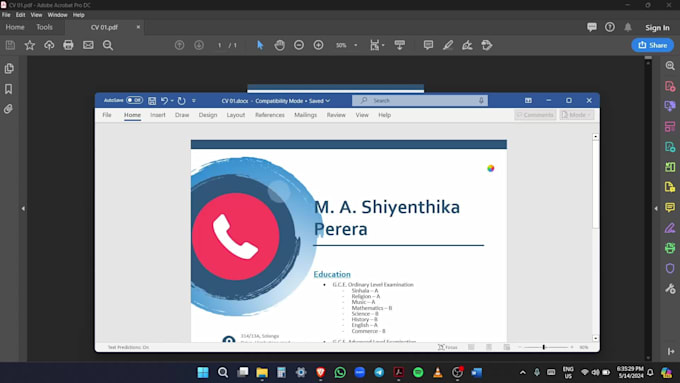Screen dimensions: 680x383
Task: Choose the selection arrow tool in Acrobat
Action: 260,45
